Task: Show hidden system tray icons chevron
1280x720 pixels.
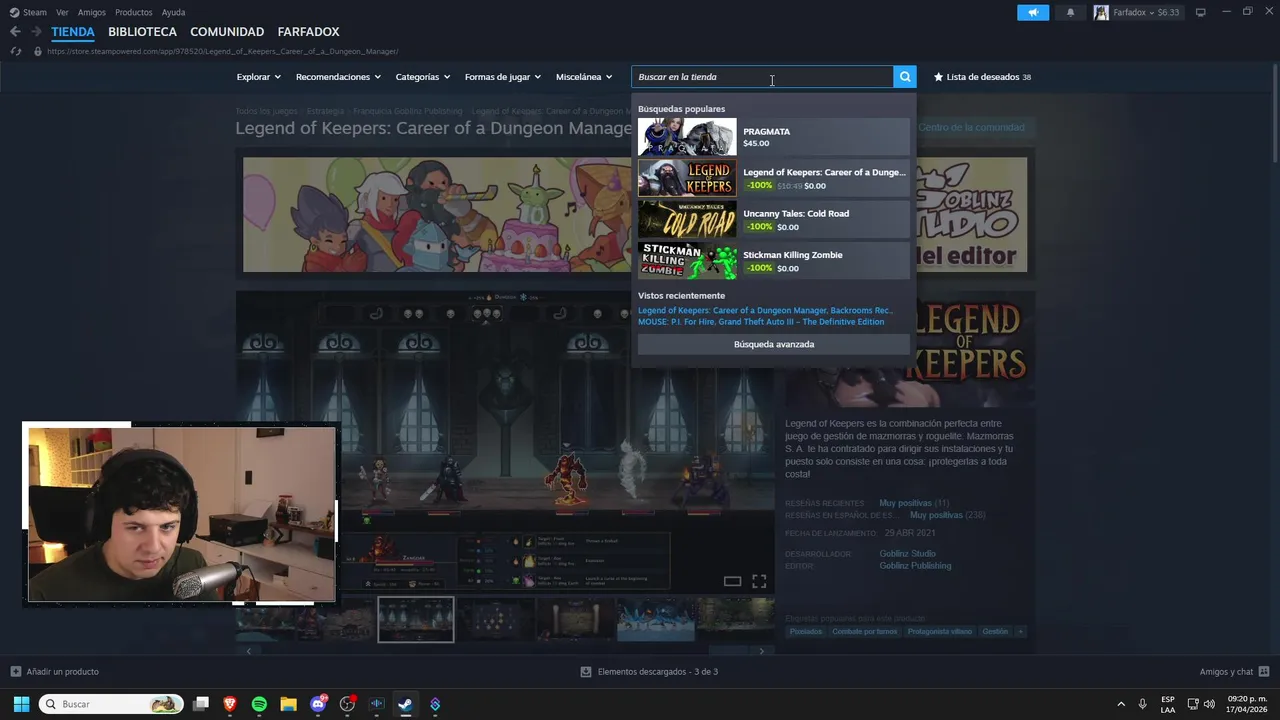Action: tap(1120, 704)
